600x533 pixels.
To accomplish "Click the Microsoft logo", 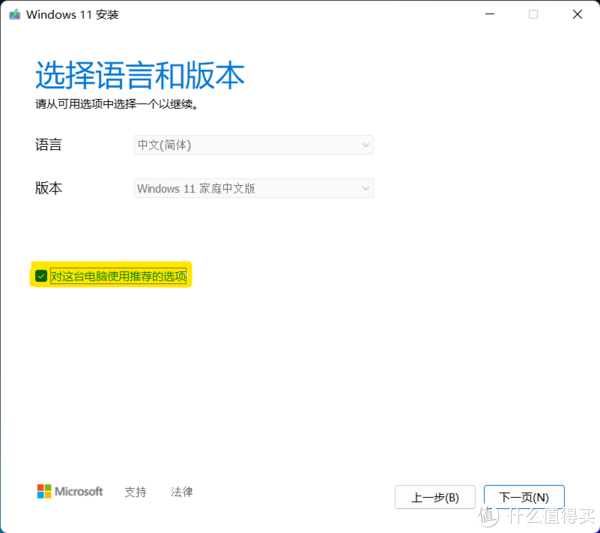I will click(70, 491).
